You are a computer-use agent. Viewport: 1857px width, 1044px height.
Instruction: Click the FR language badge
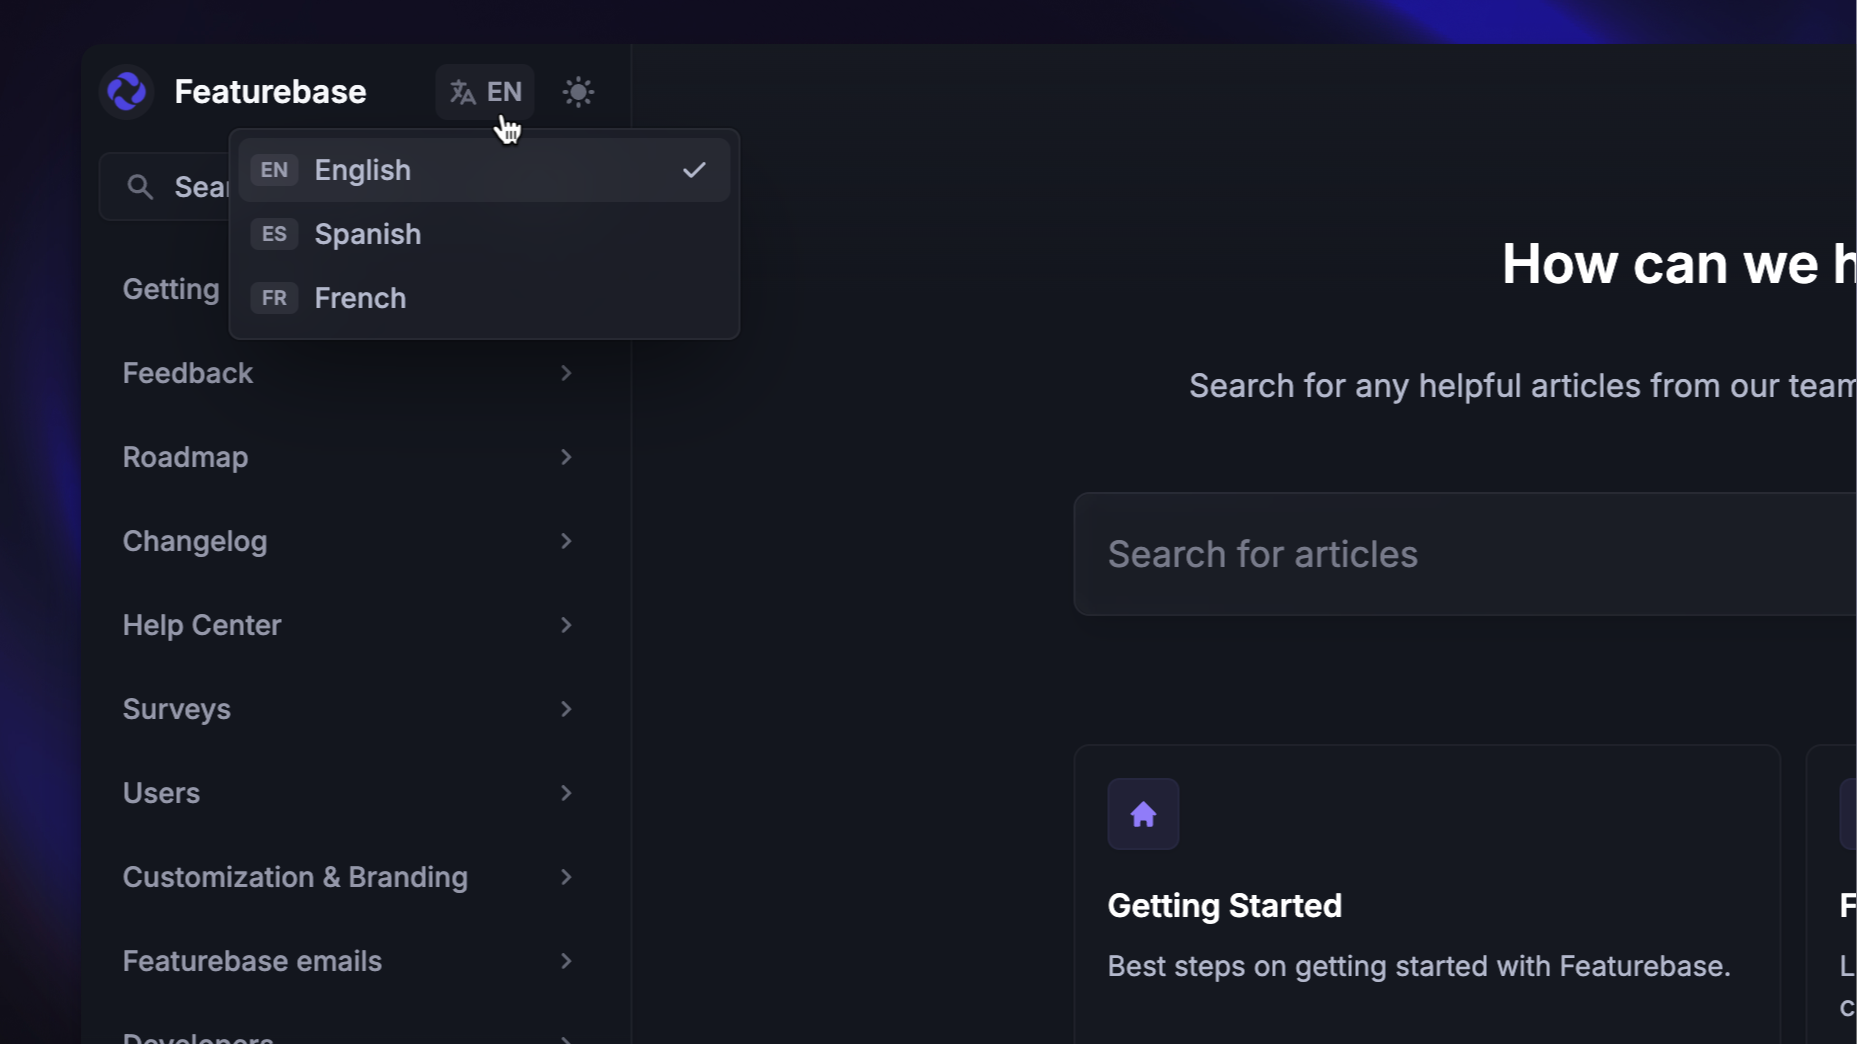click(274, 298)
